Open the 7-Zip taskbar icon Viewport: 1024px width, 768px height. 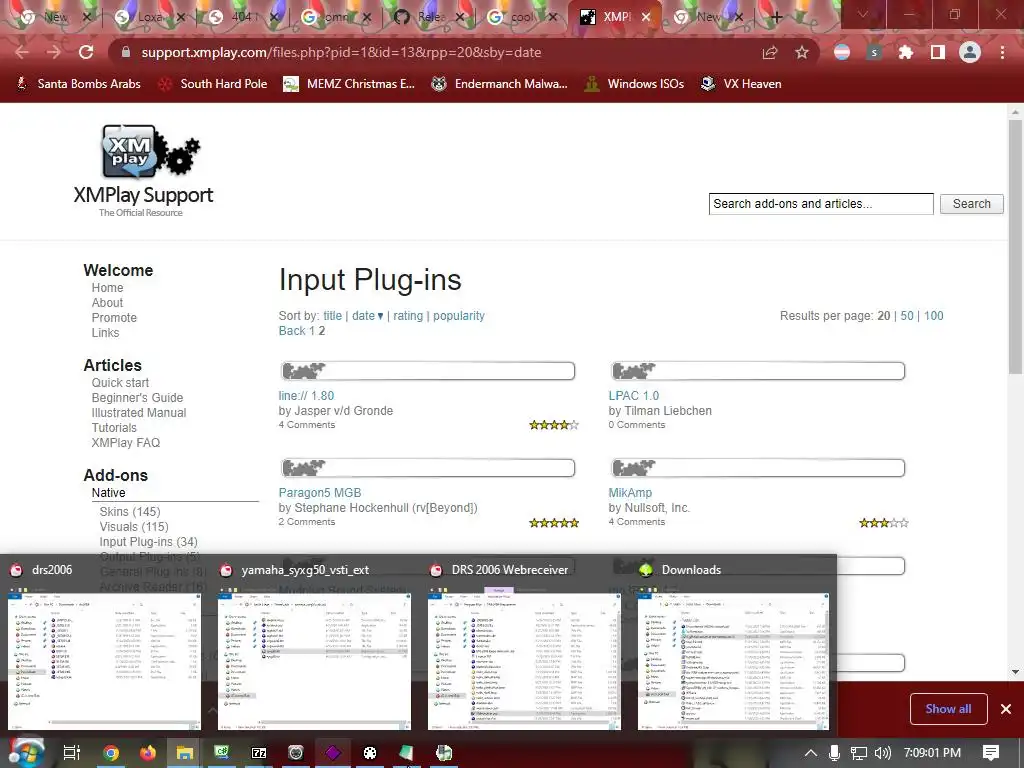tap(259, 753)
